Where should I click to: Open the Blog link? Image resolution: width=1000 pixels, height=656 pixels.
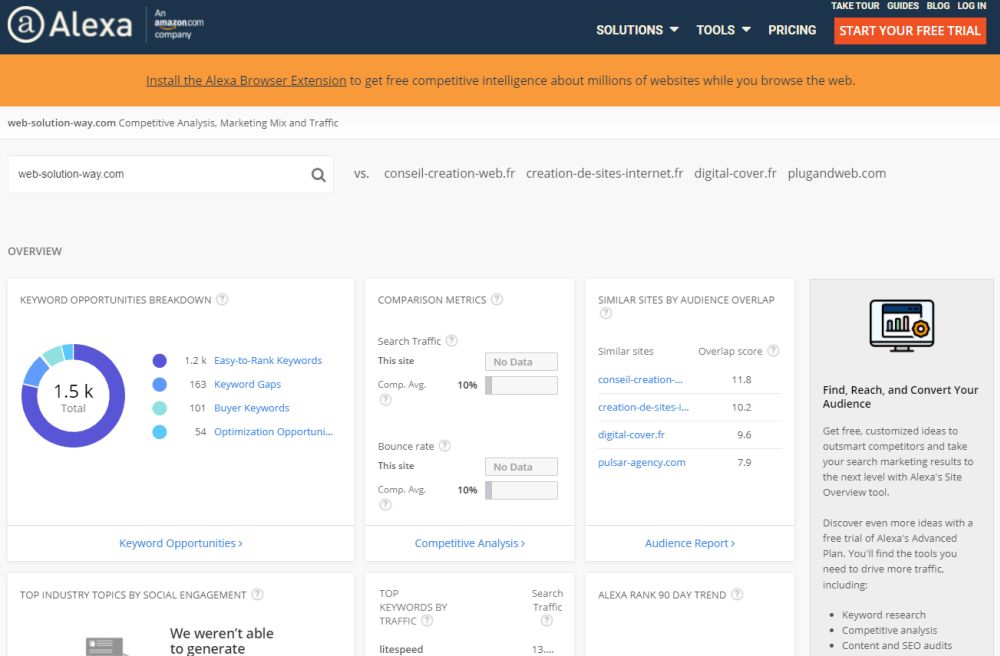pyautogui.click(x=938, y=6)
